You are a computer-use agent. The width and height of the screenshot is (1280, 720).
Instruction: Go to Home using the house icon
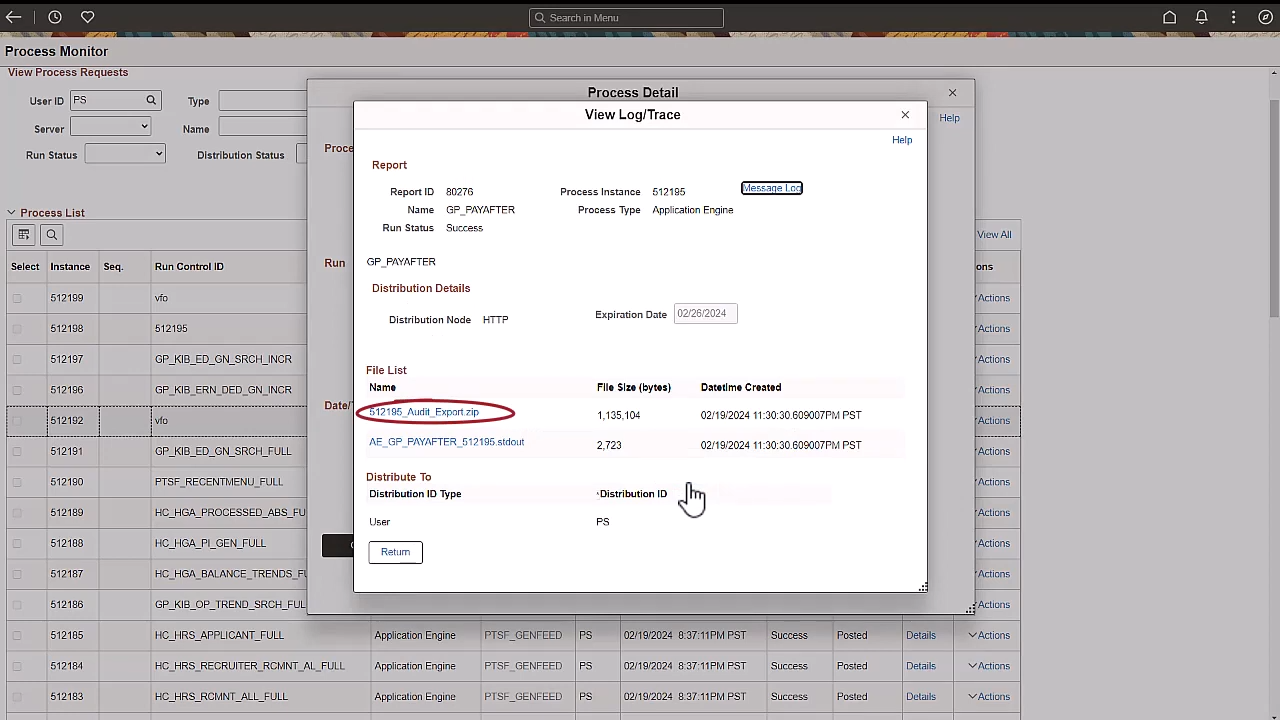click(1169, 17)
